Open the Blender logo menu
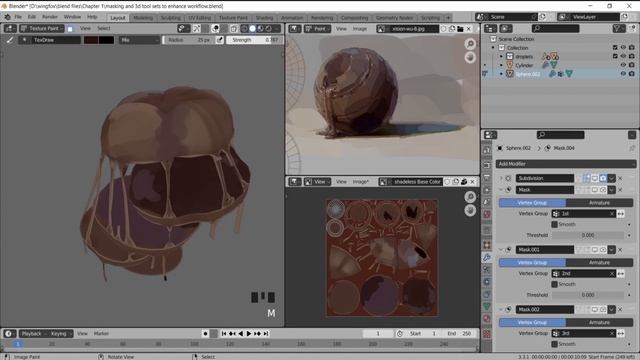 point(7,17)
